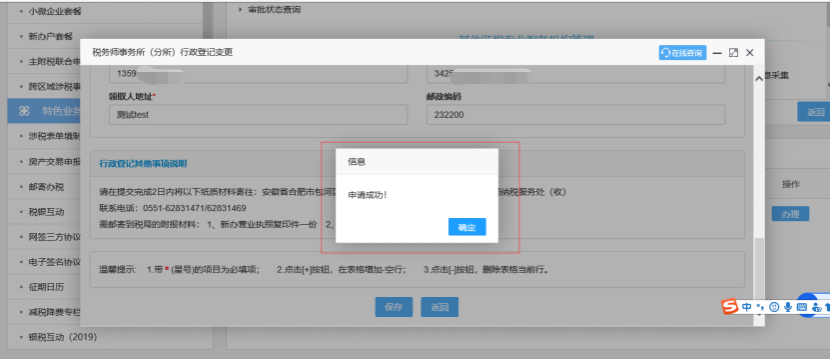Click the 邮政编码 field showing 232200
This screenshot has width=831, height=360.
pos(576,115)
